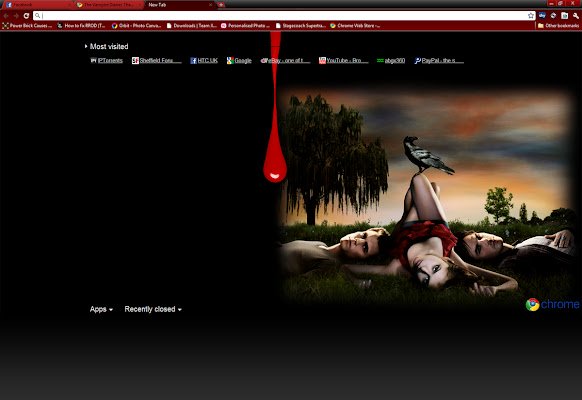Screen dimensions: 582x400
Task: Select the New Tab tab
Action: click(180, 5)
